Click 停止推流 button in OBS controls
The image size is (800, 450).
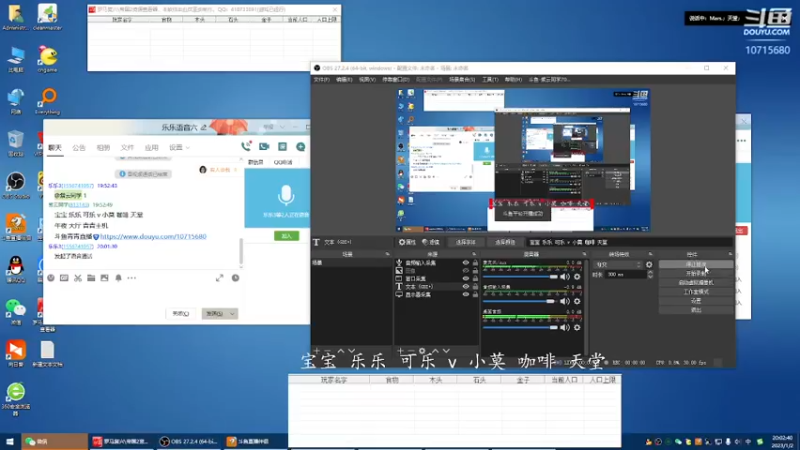tap(696, 264)
